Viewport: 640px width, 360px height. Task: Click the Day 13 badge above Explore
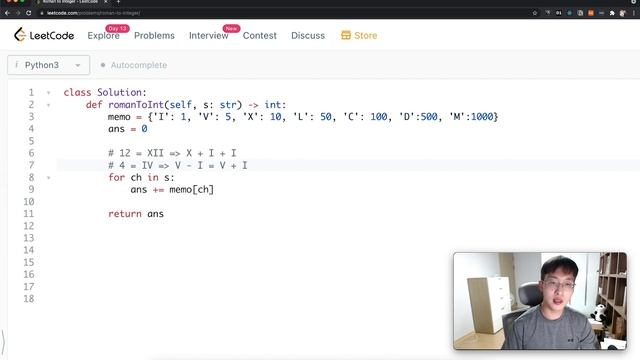pos(118,28)
